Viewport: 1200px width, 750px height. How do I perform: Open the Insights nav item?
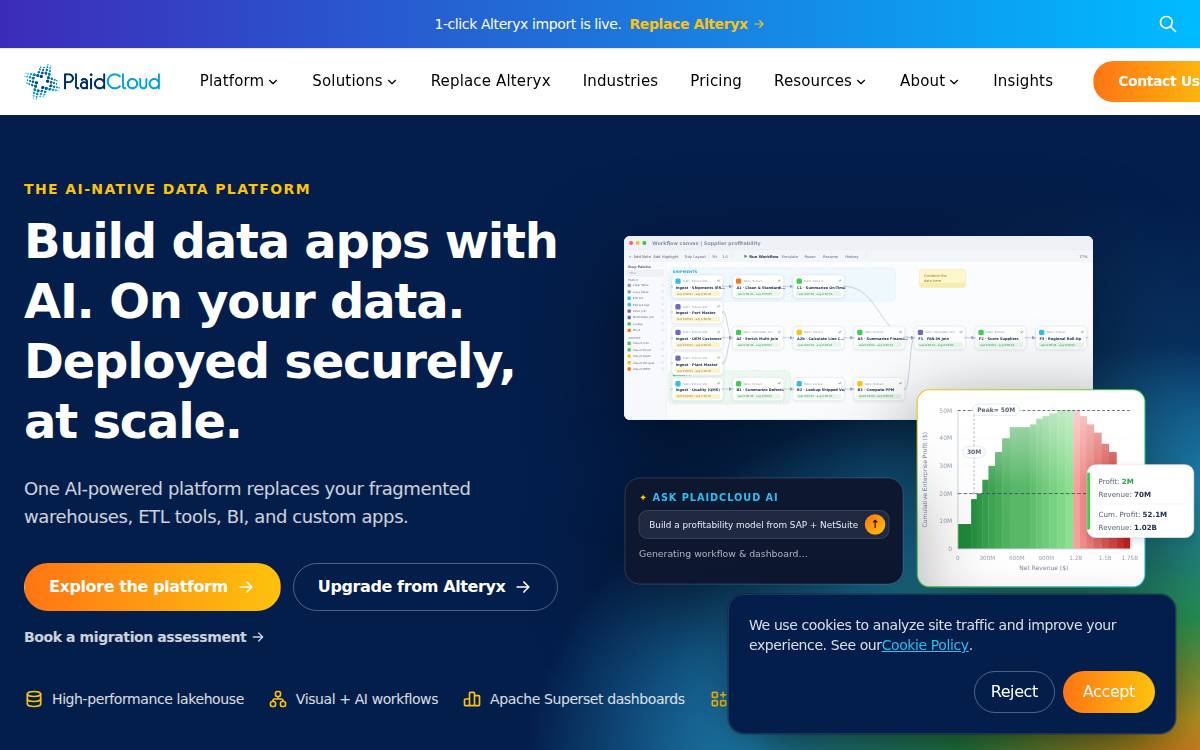(x=1023, y=81)
